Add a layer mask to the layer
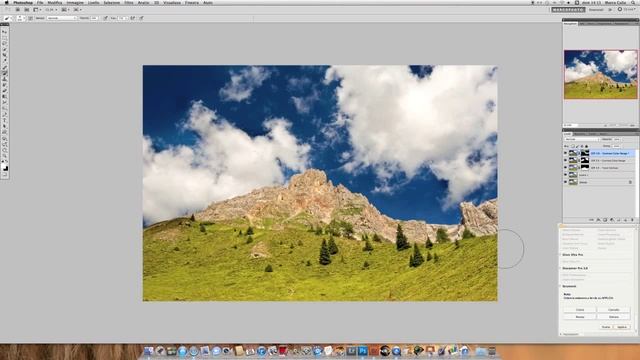 coord(605,220)
